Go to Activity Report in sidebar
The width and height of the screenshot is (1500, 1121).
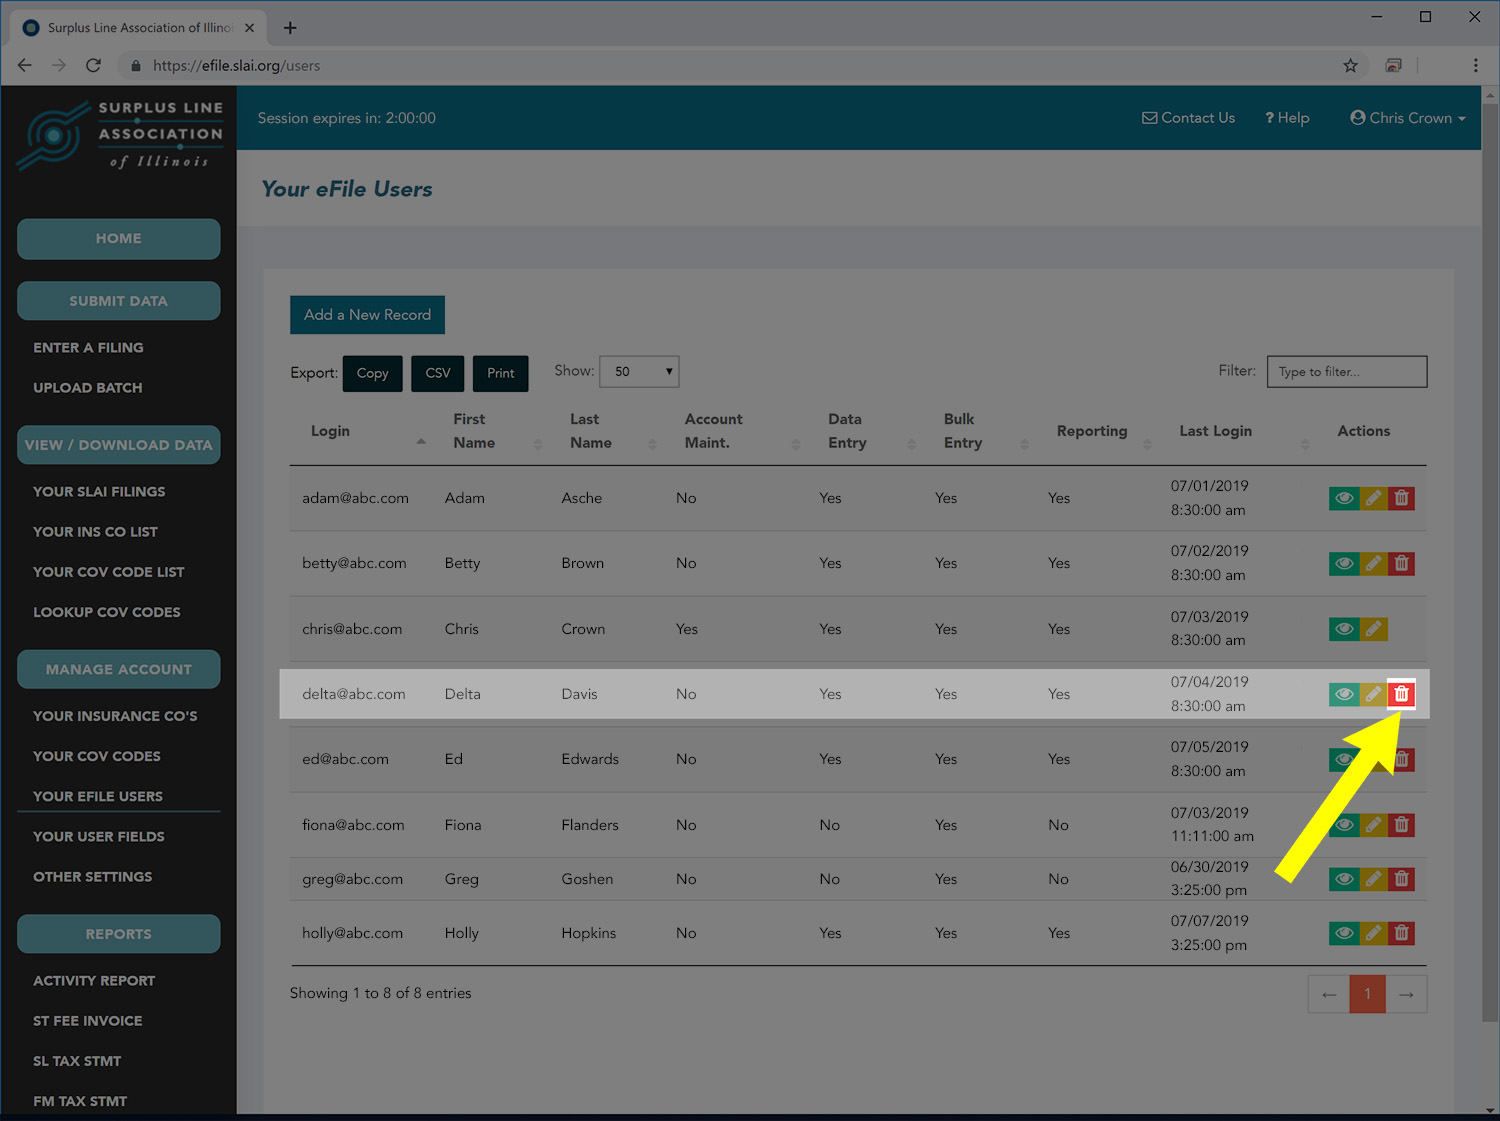coord(94,981)
